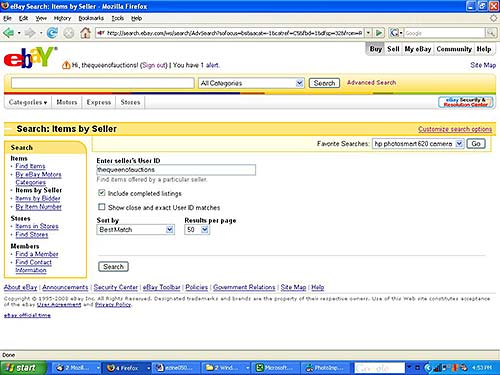Click the Go button for Favorite Searches
The height and width of the screenshot is (375, 500).
tap(476, 144)
